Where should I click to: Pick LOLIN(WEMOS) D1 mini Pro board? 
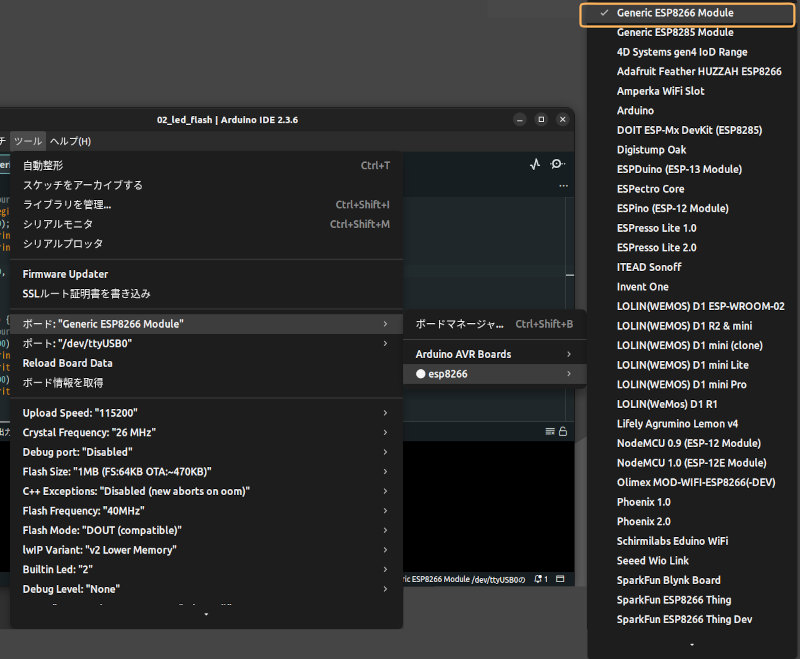[x=681, y=385]
